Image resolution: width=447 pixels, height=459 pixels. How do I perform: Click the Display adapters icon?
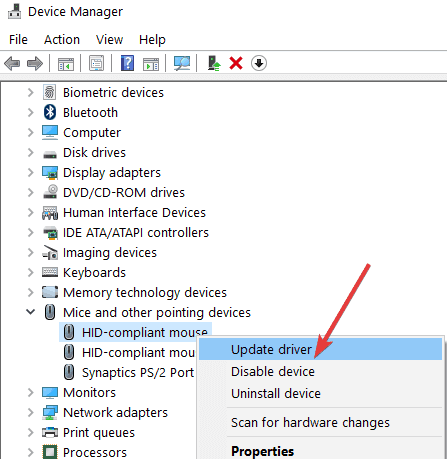point(50,173)
